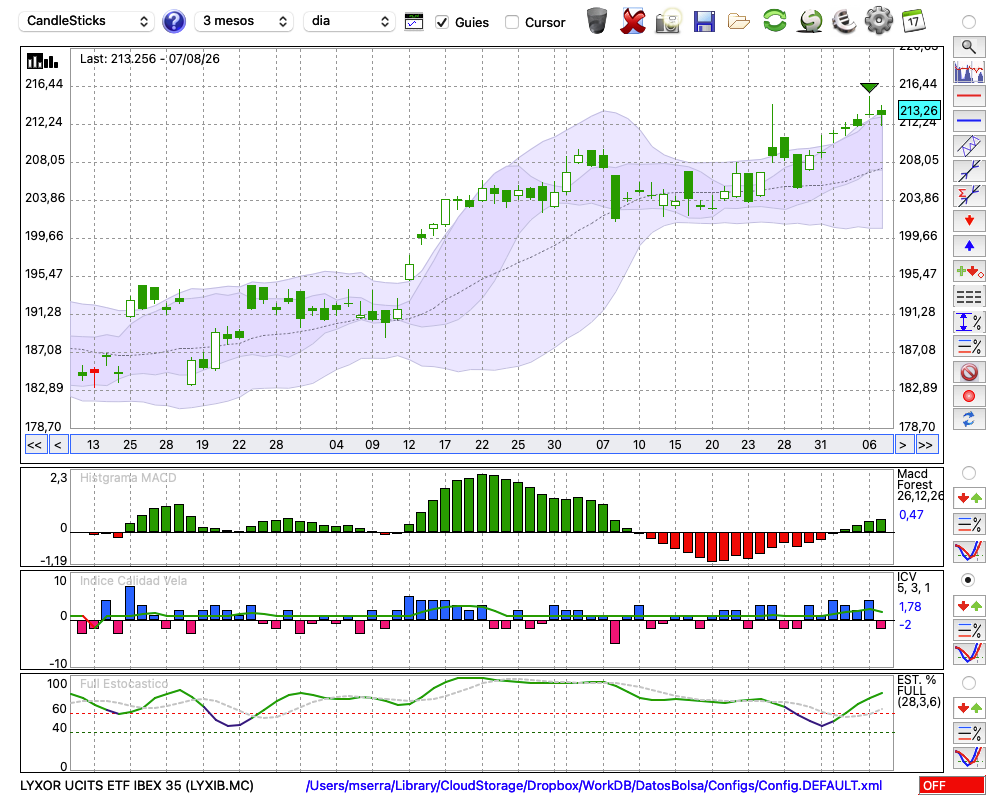Click the << jump to start button
Image resolution: width=1000 pixels, height=800 pixels.
click(34, 445)
